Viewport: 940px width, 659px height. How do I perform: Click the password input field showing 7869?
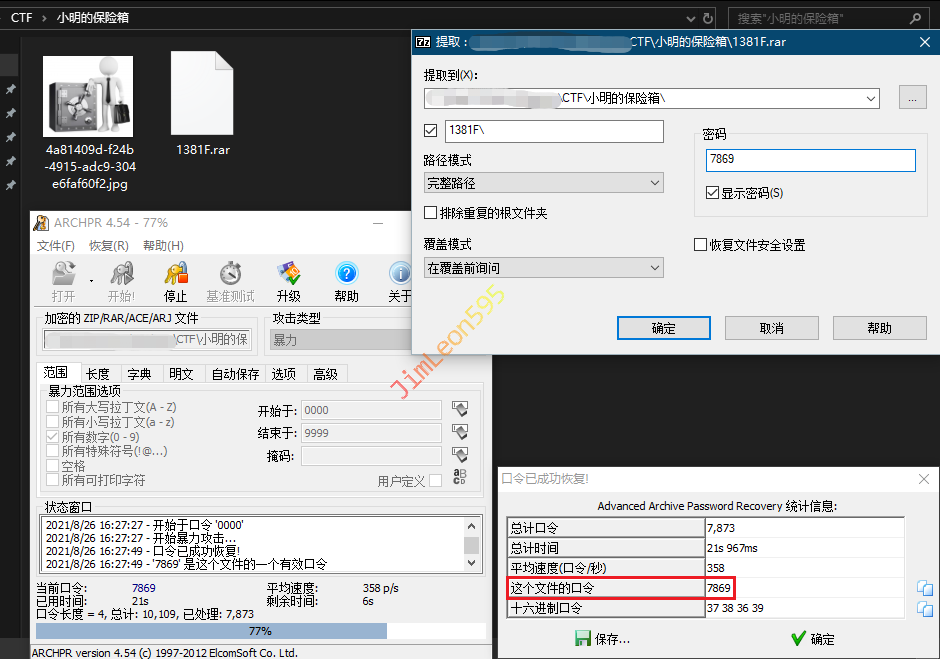810,160
